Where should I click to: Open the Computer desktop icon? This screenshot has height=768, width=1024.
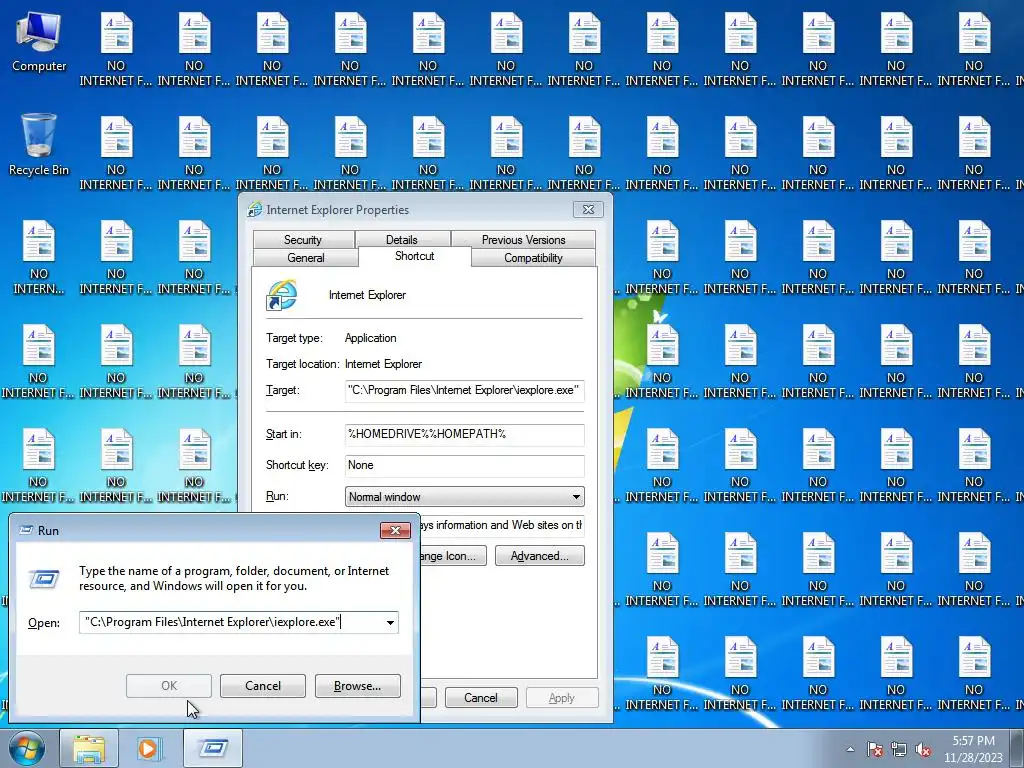tap(39, 43)
